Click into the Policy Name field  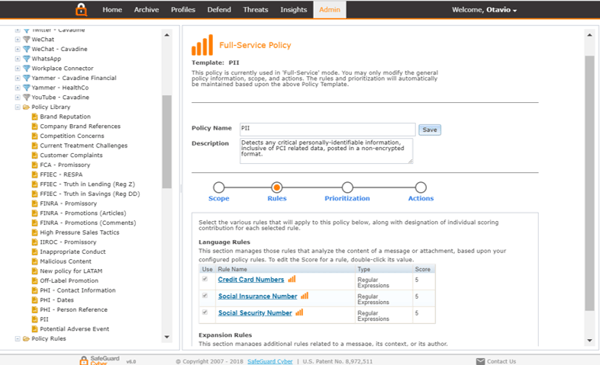pyautogui.click(x=328, y=129)
